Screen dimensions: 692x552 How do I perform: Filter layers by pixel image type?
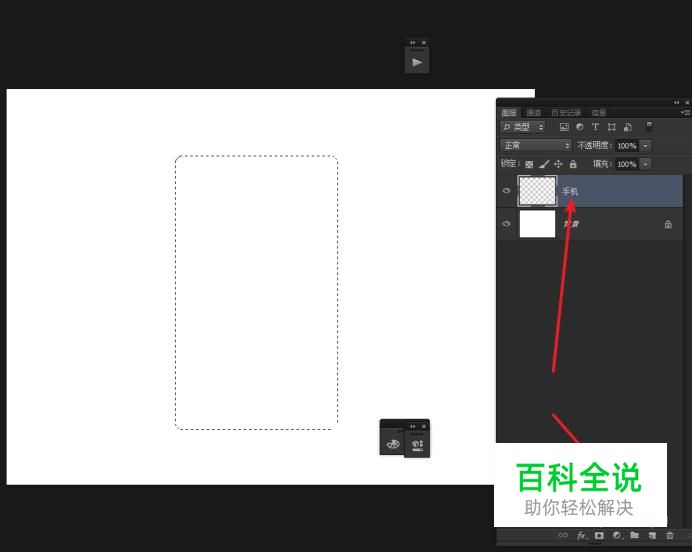tap(564, 127)
